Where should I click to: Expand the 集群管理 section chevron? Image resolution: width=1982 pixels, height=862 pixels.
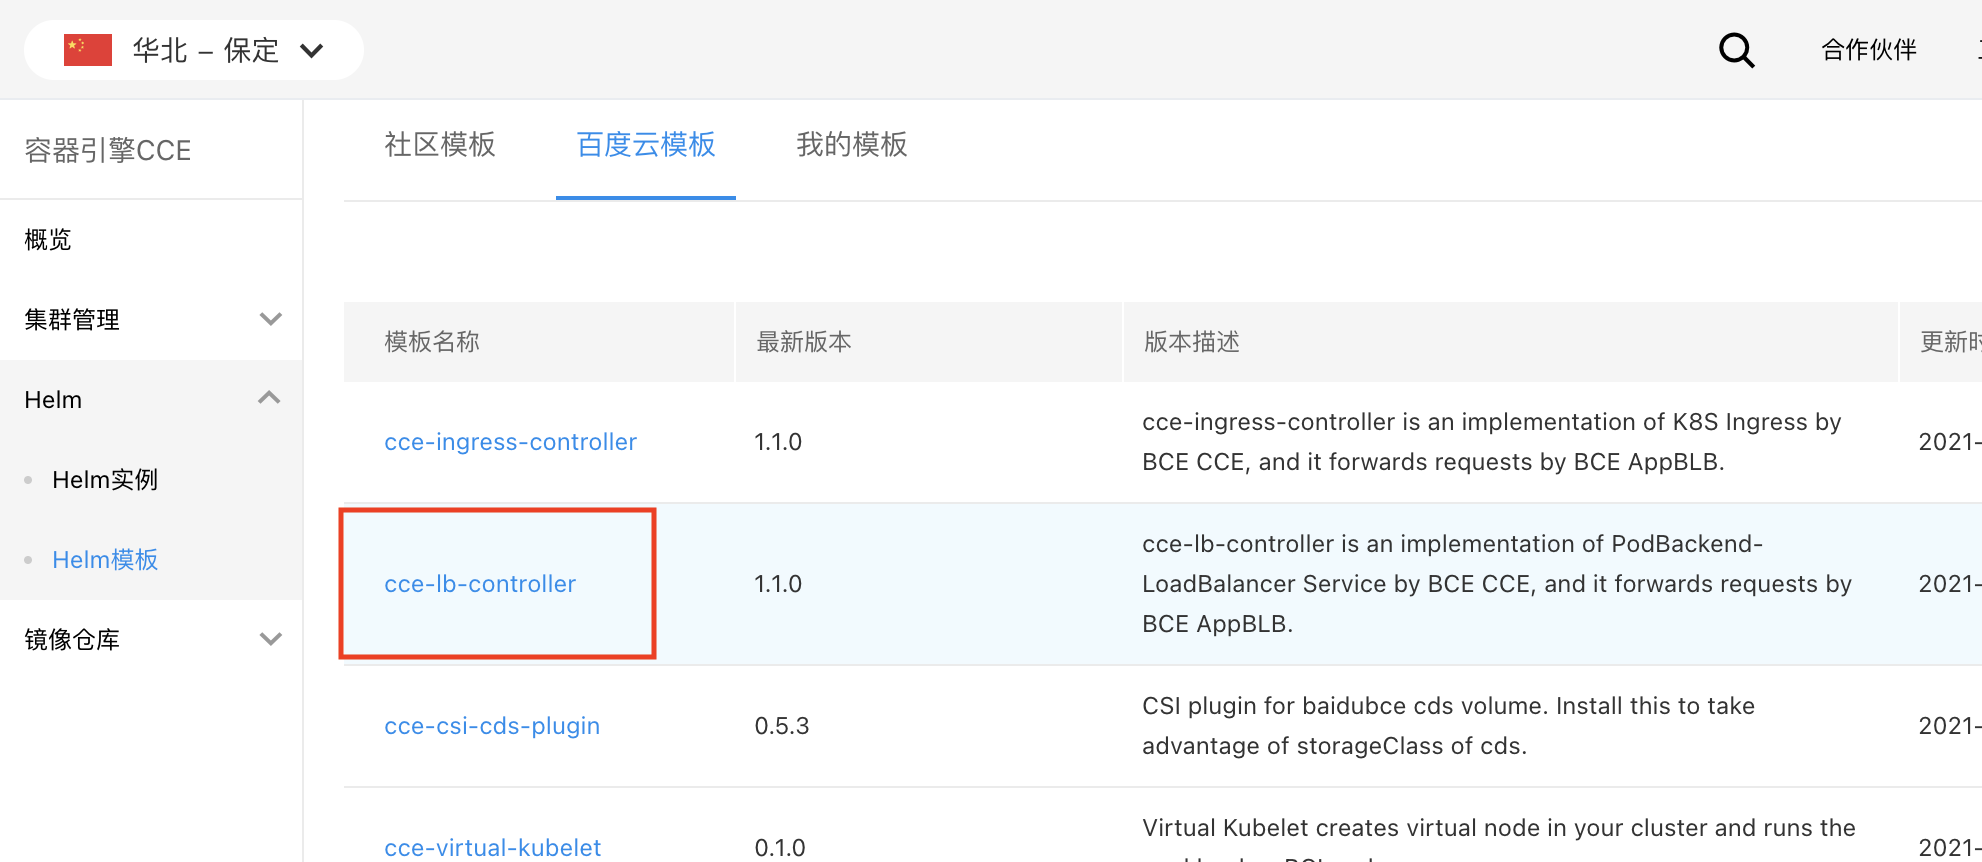270,319
